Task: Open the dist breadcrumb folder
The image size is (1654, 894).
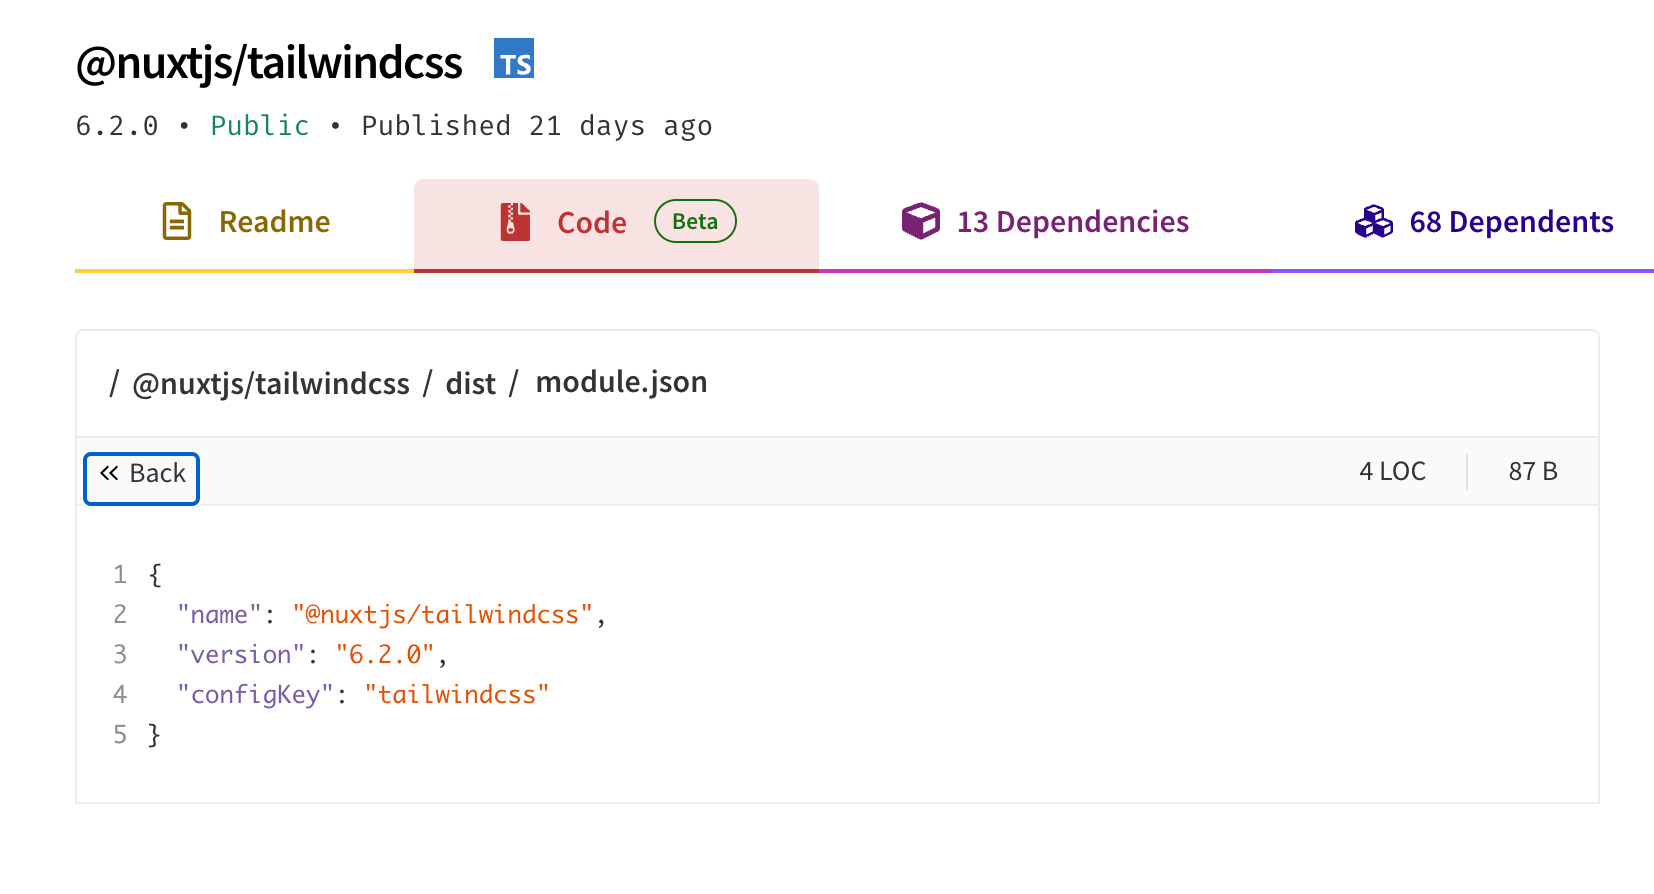Action: pos(470,384)
